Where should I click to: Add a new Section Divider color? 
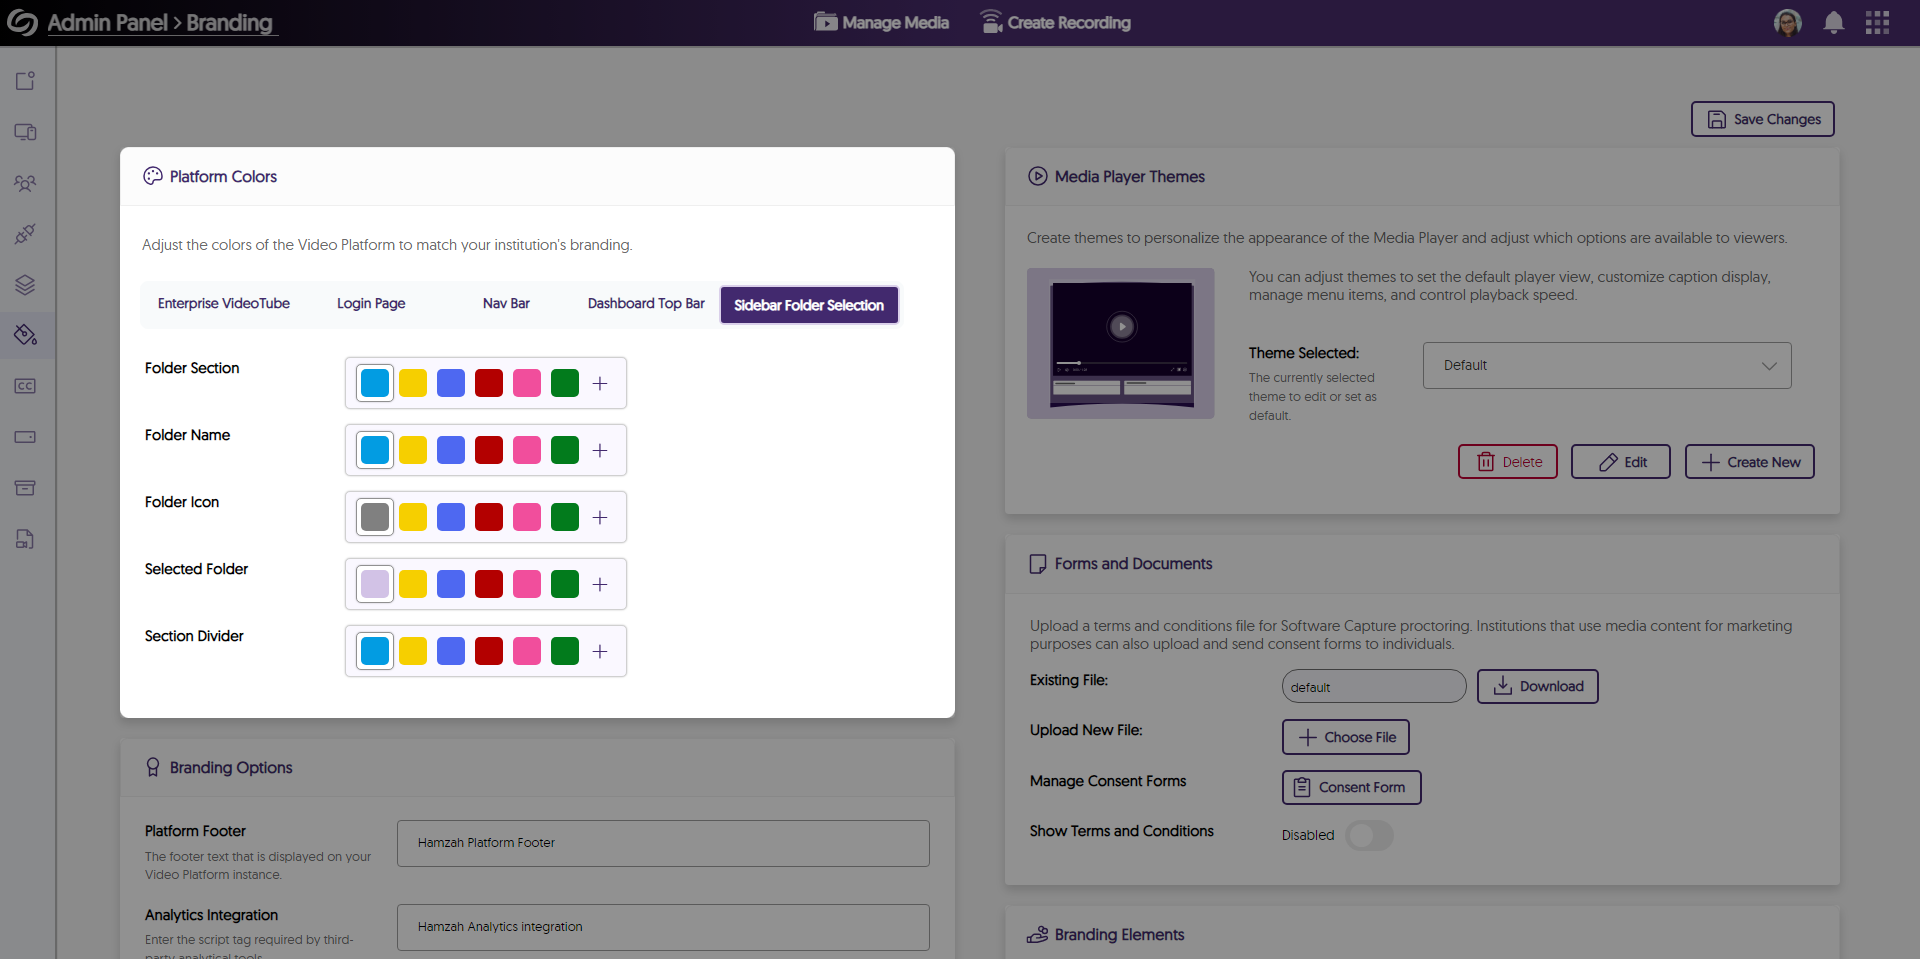tap(600, 651)
